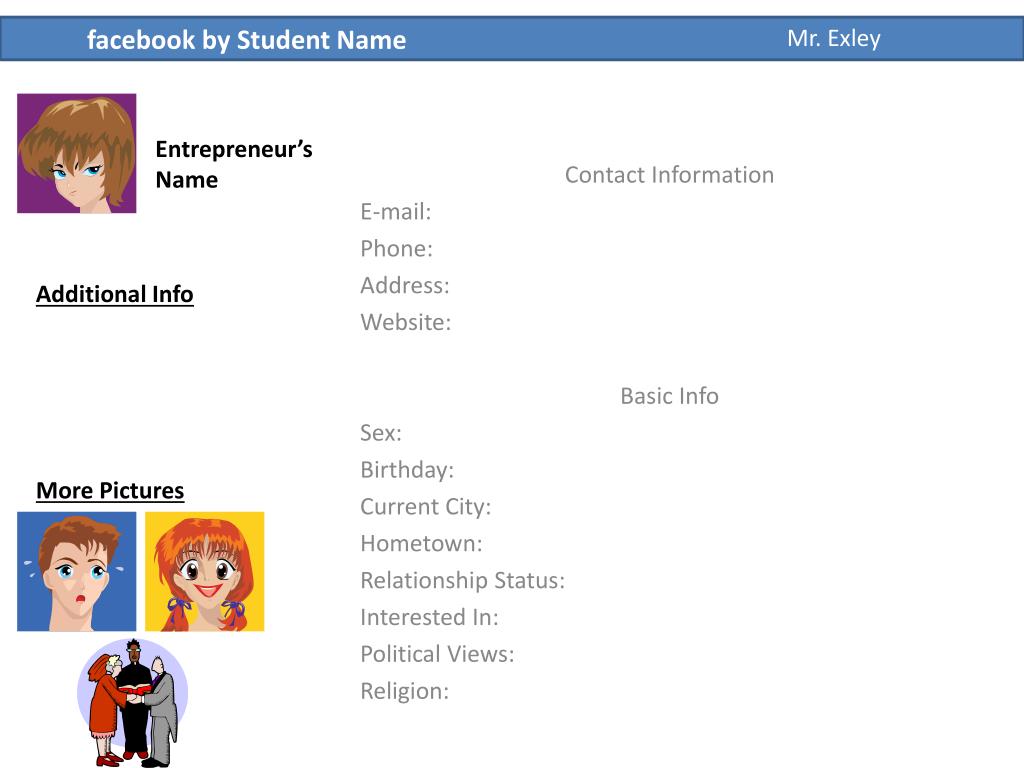Click the Religion field line

405,692
